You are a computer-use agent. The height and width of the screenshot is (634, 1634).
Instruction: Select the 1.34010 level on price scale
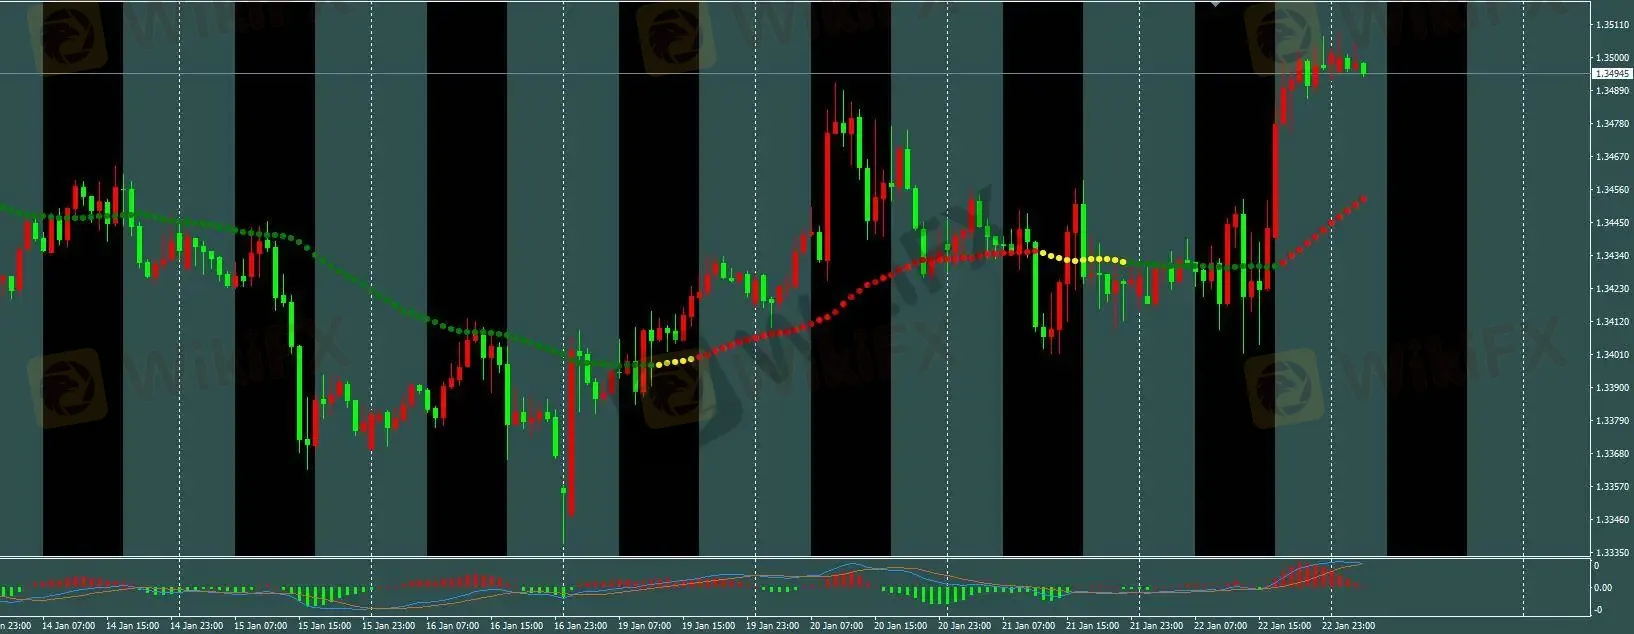tap(1611, 354)
